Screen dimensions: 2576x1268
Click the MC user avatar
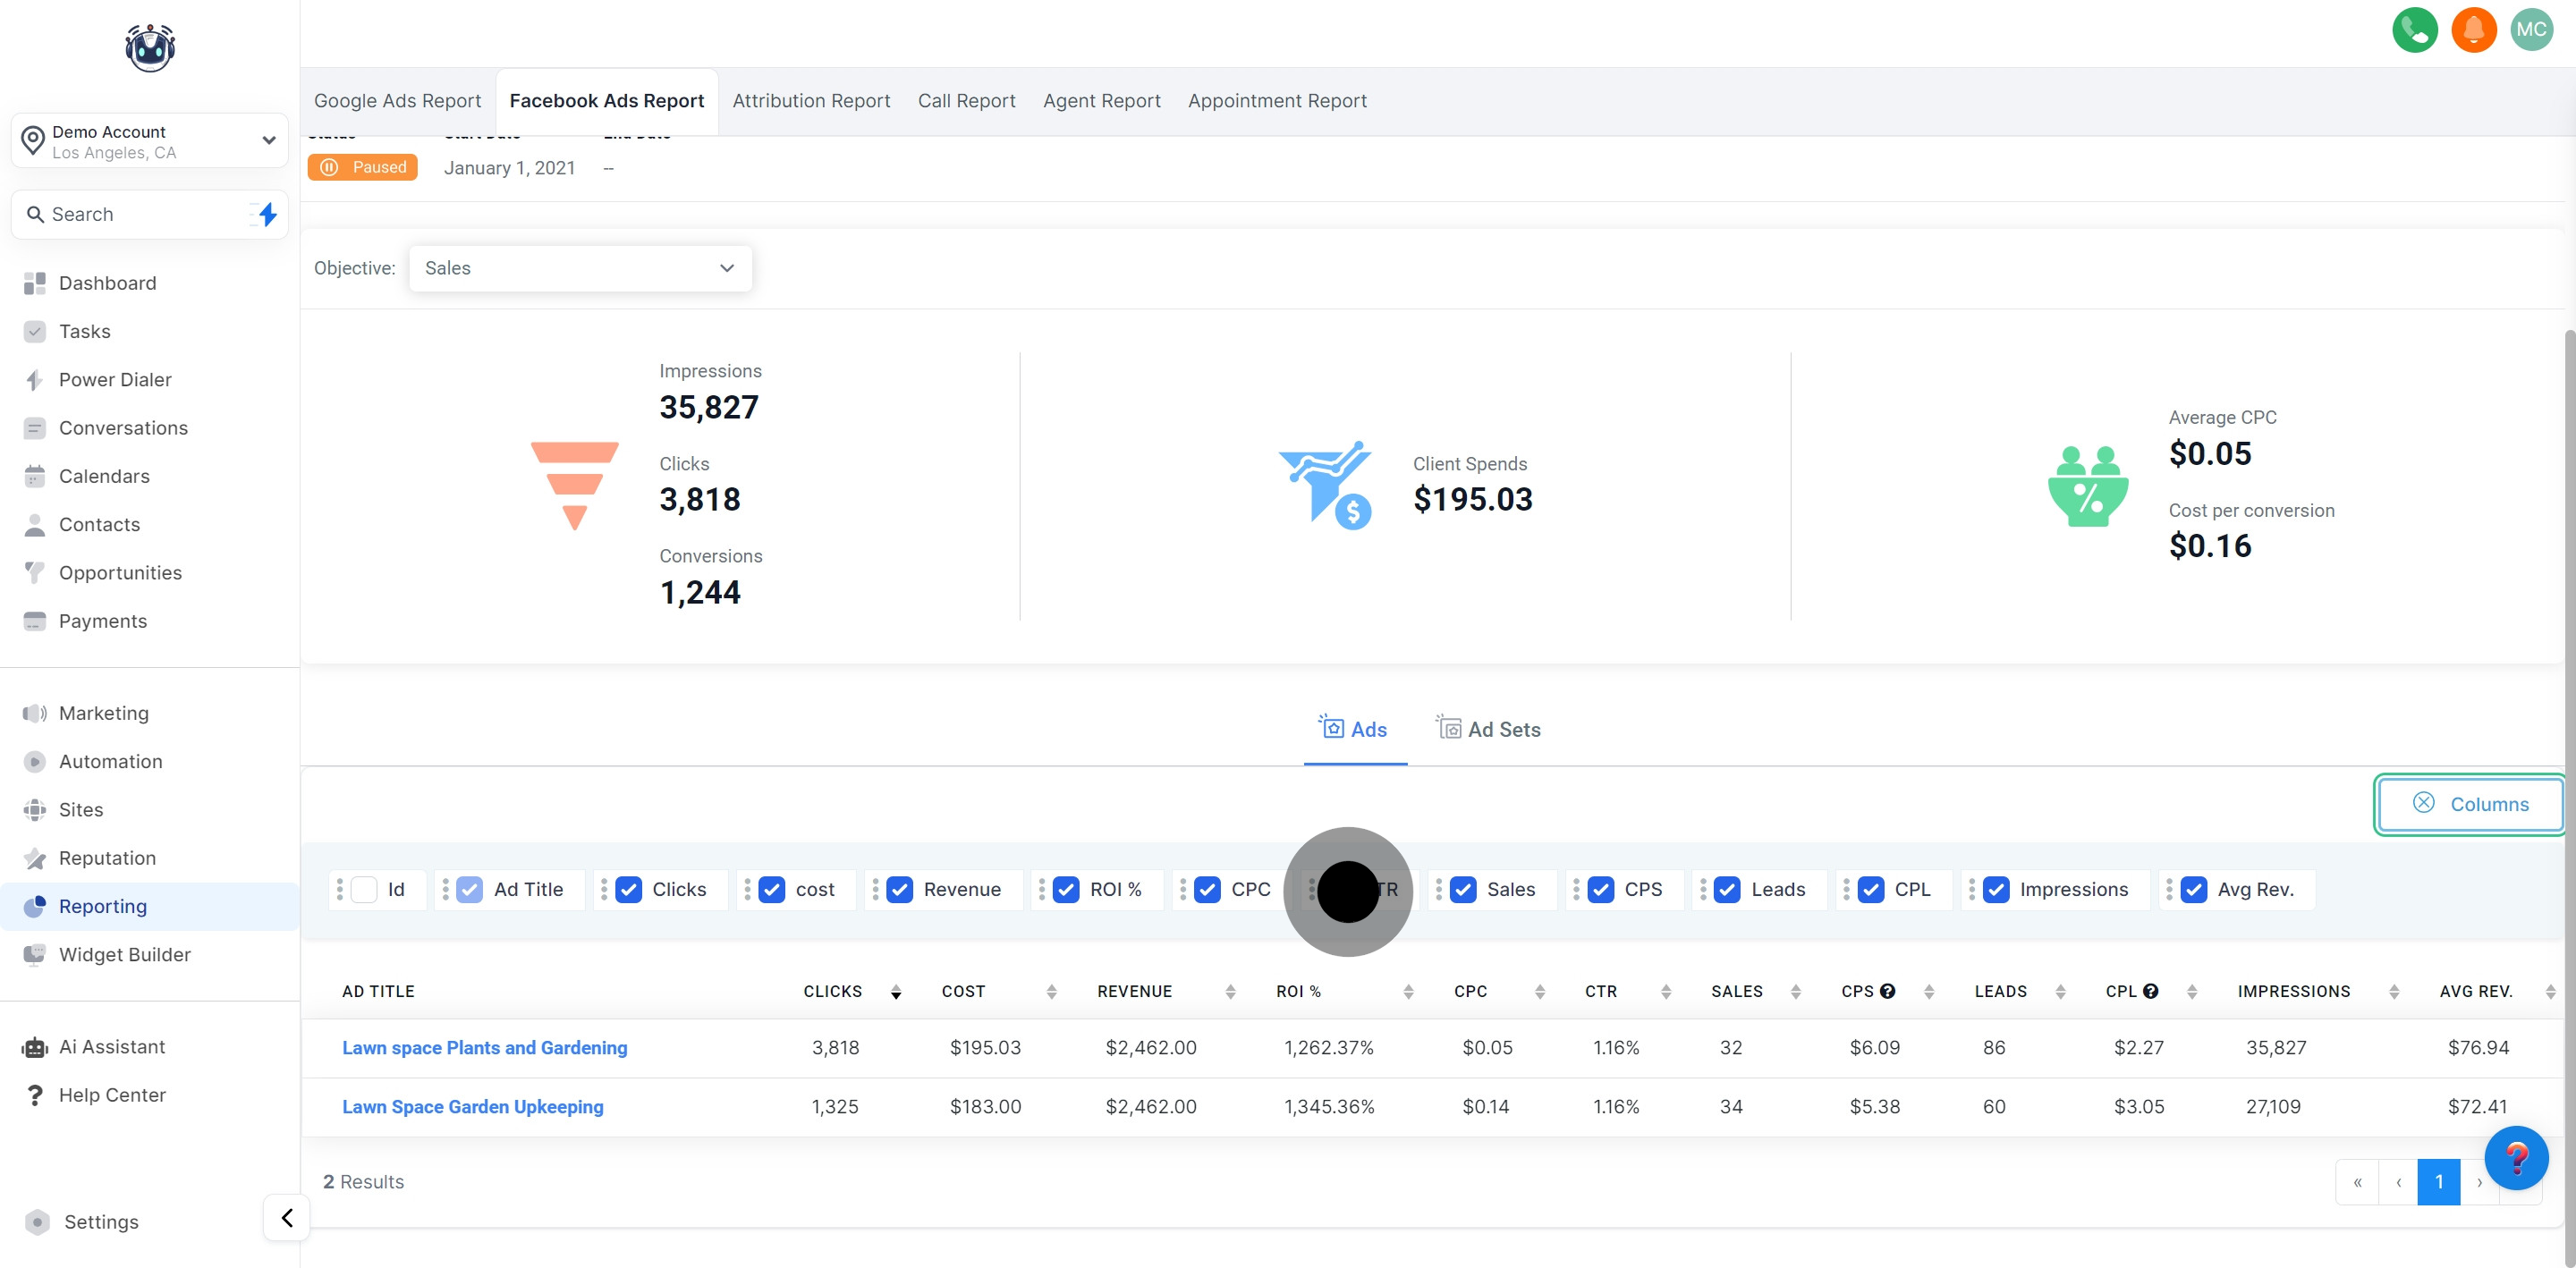(2531, 30)
